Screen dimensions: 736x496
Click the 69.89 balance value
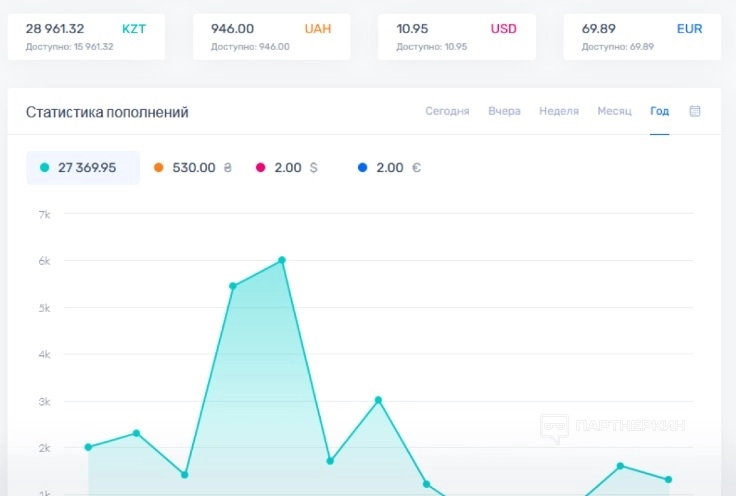(x=598, y=29)
